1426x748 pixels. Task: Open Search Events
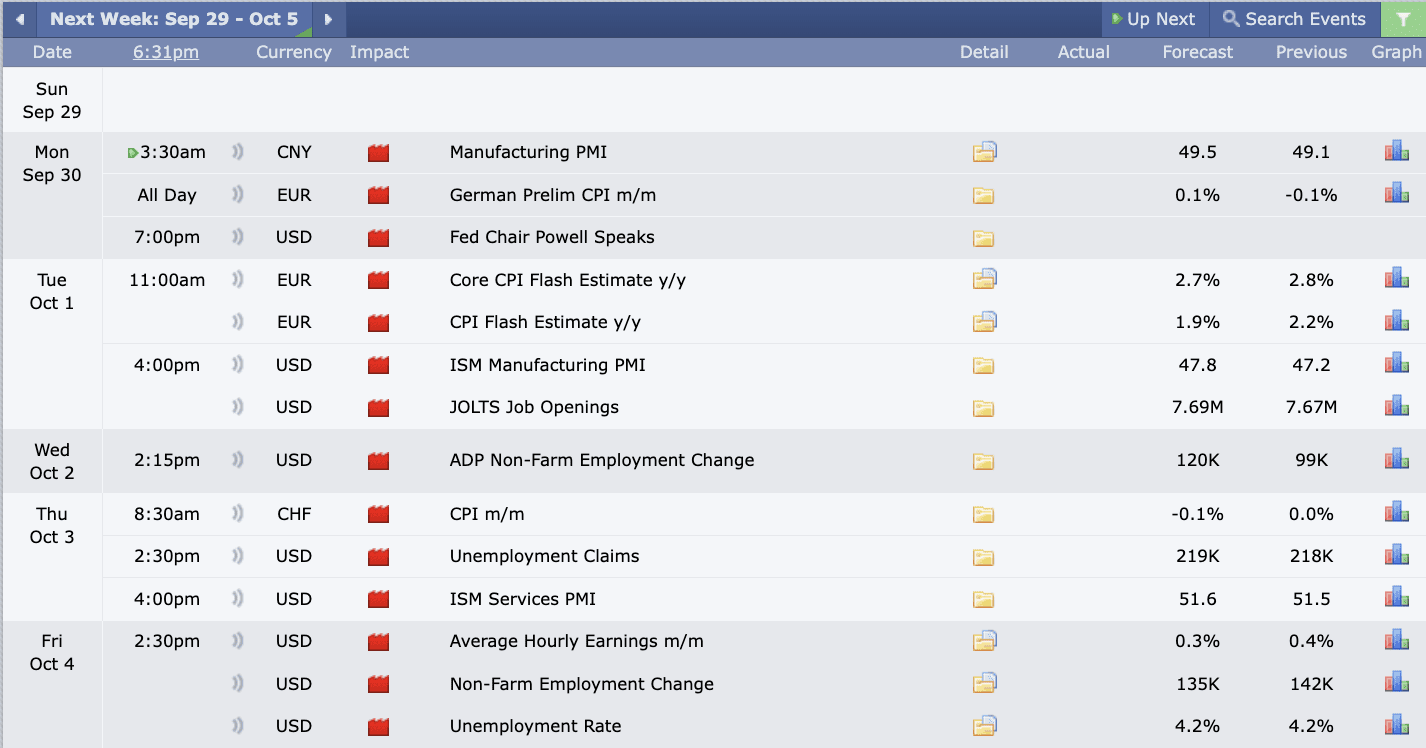click(1294, 19)
